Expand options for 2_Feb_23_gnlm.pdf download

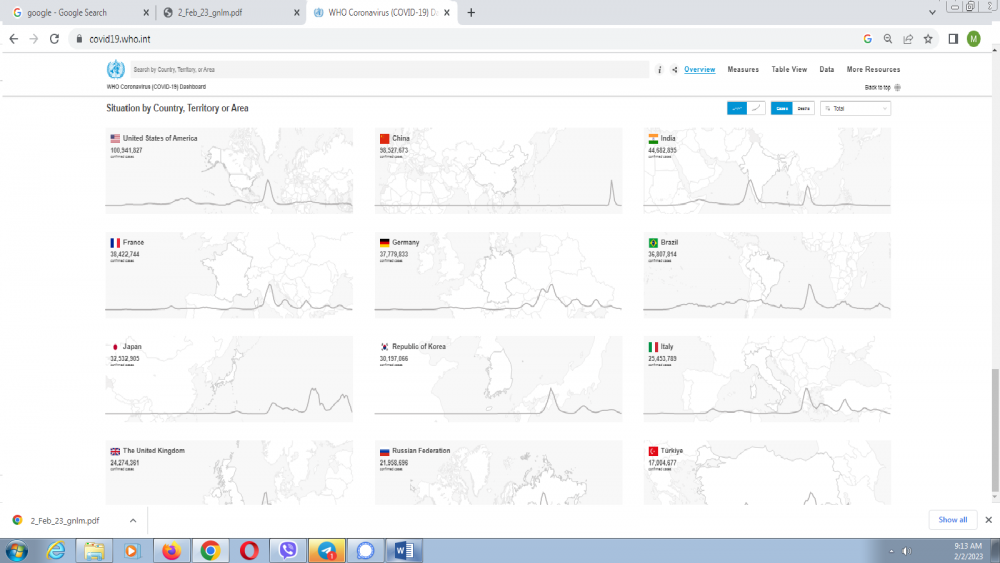133,520
